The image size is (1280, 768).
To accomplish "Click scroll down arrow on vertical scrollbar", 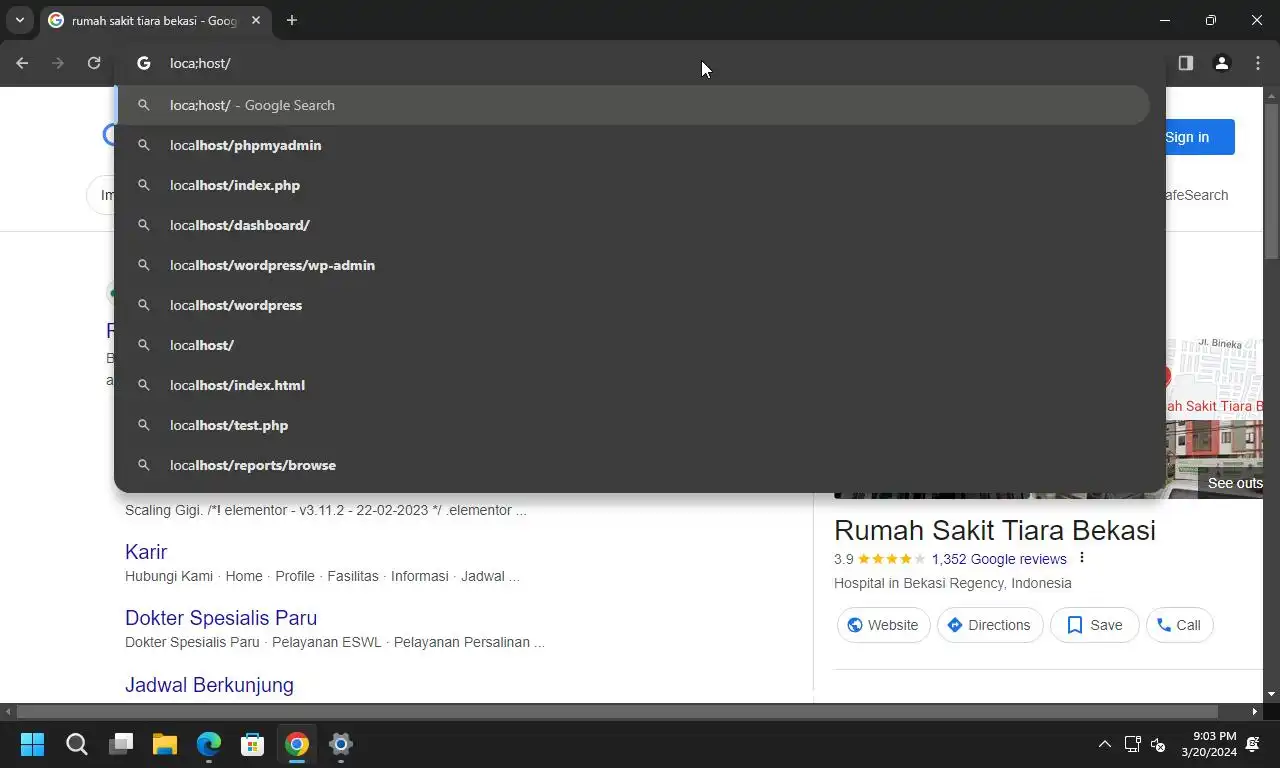I will (x=1271, y=694).
